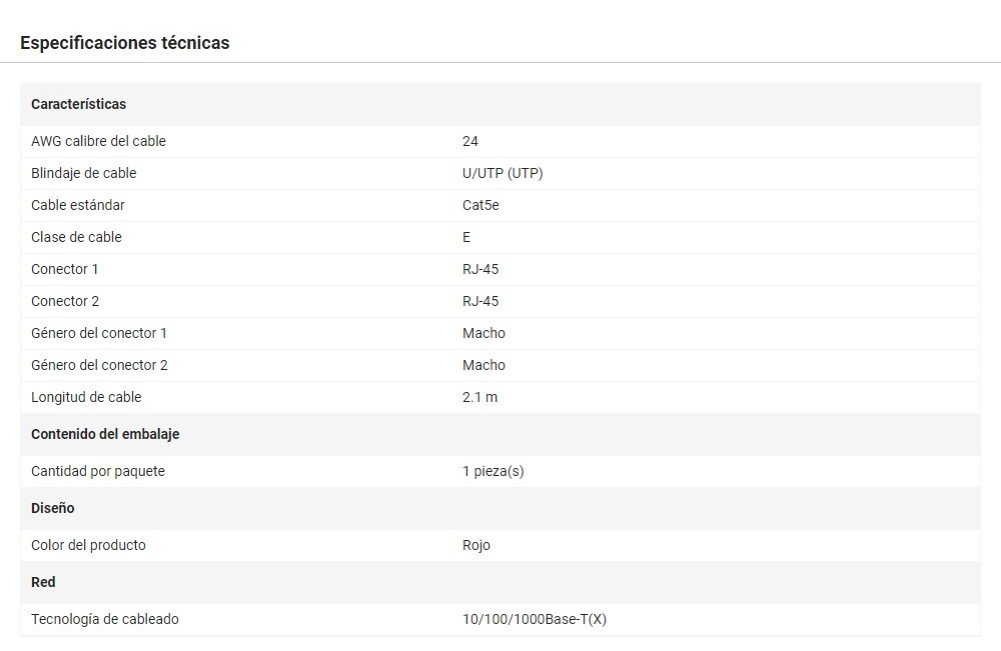Select the U/UTP (UTP) value
1001x651 pixels.
point(502,173)
